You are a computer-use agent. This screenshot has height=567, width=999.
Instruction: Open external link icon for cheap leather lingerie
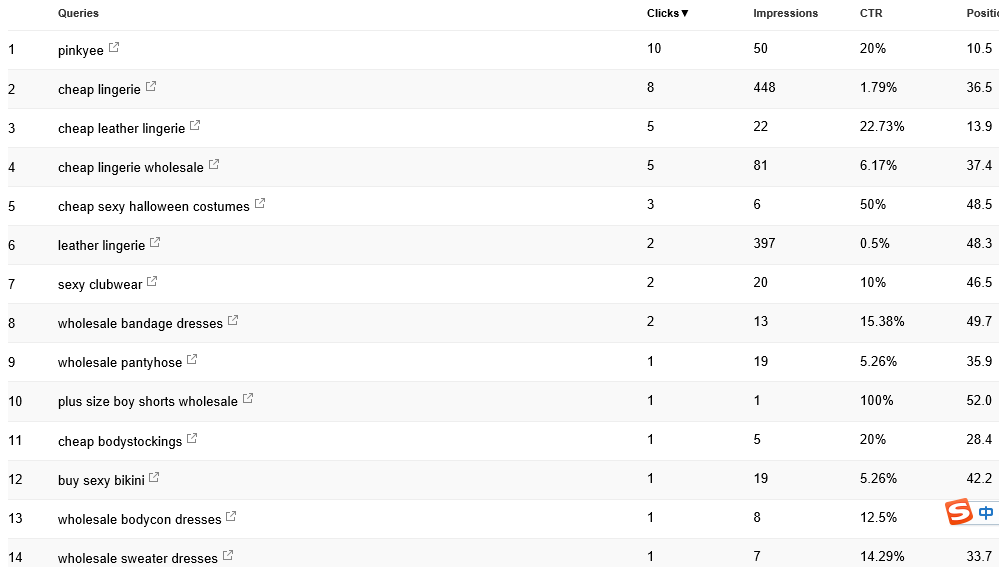click(x=195, y=126)
